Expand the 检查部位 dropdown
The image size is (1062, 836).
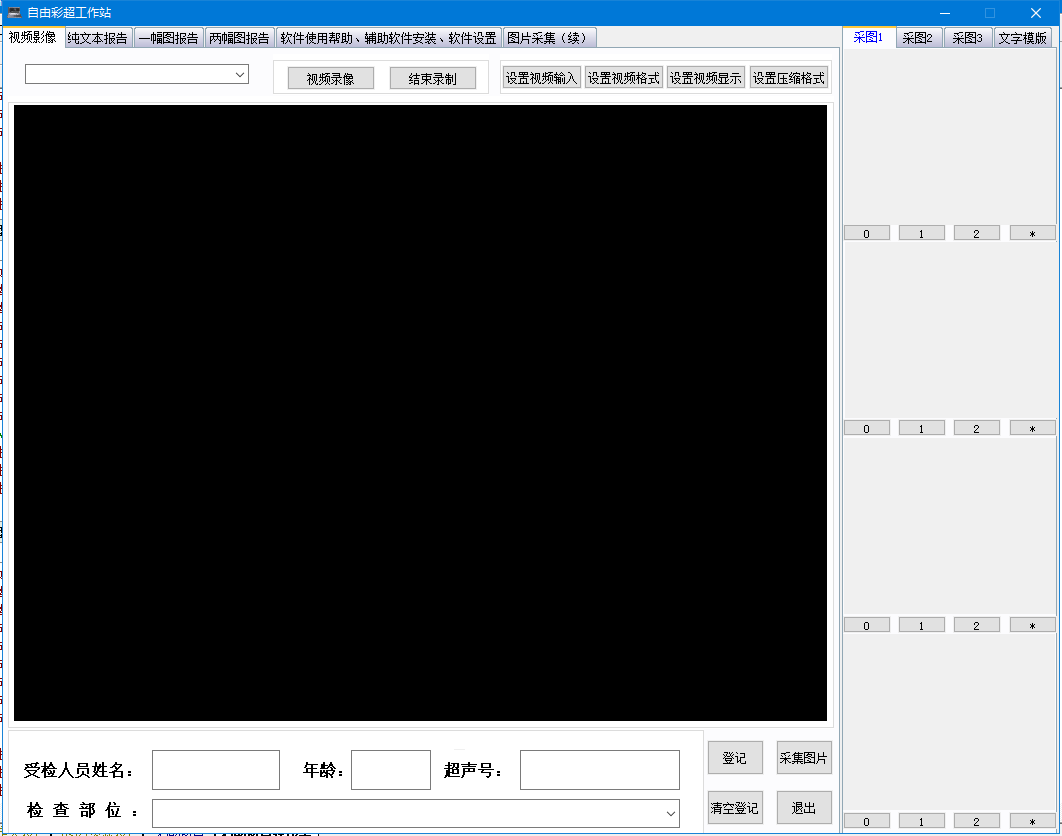671,814
